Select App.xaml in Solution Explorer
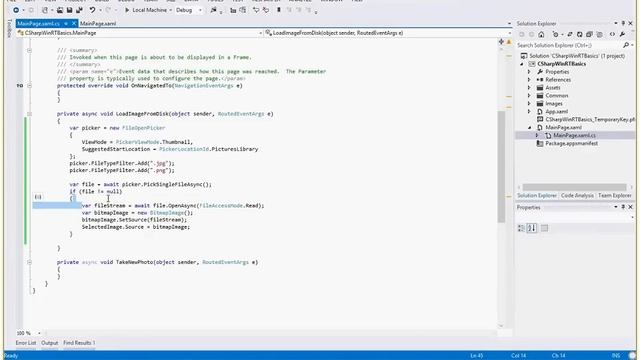Image resolution: width=640 pixels, height=360 pixels. click(556, 111)
